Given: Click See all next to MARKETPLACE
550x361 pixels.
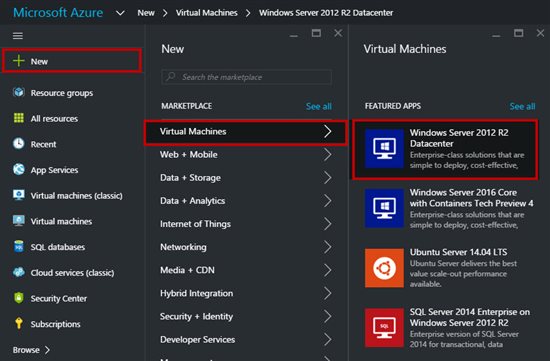Looking at the screenshot, I should pyautogui.click(x=318, y=106).
